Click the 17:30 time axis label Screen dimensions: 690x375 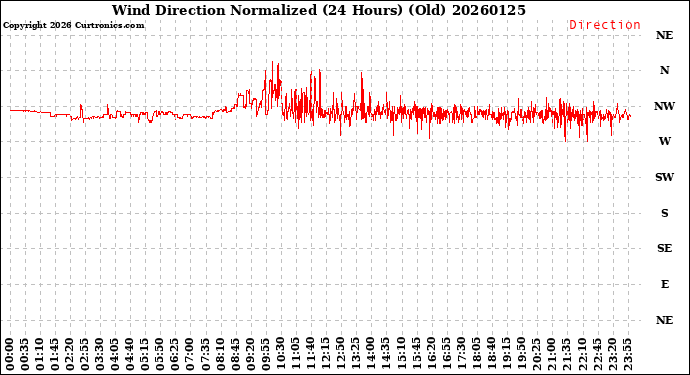pyautogui.click(x=461, y=355)
